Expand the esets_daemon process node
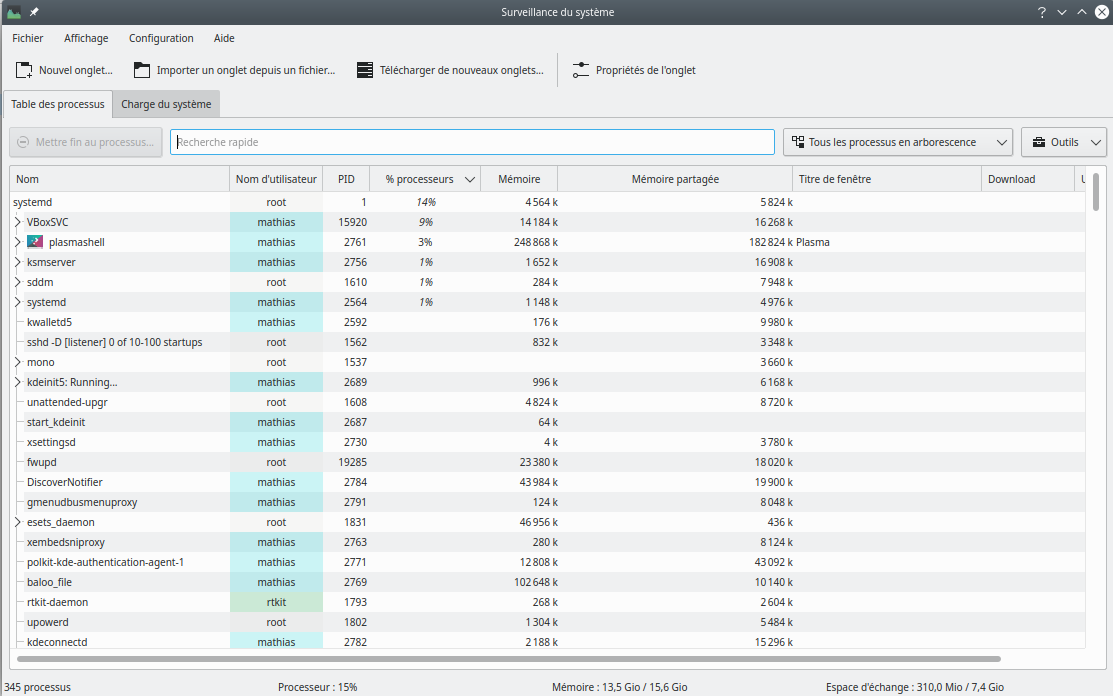The height and width of the screenshot is (696, 1113). 18,522
